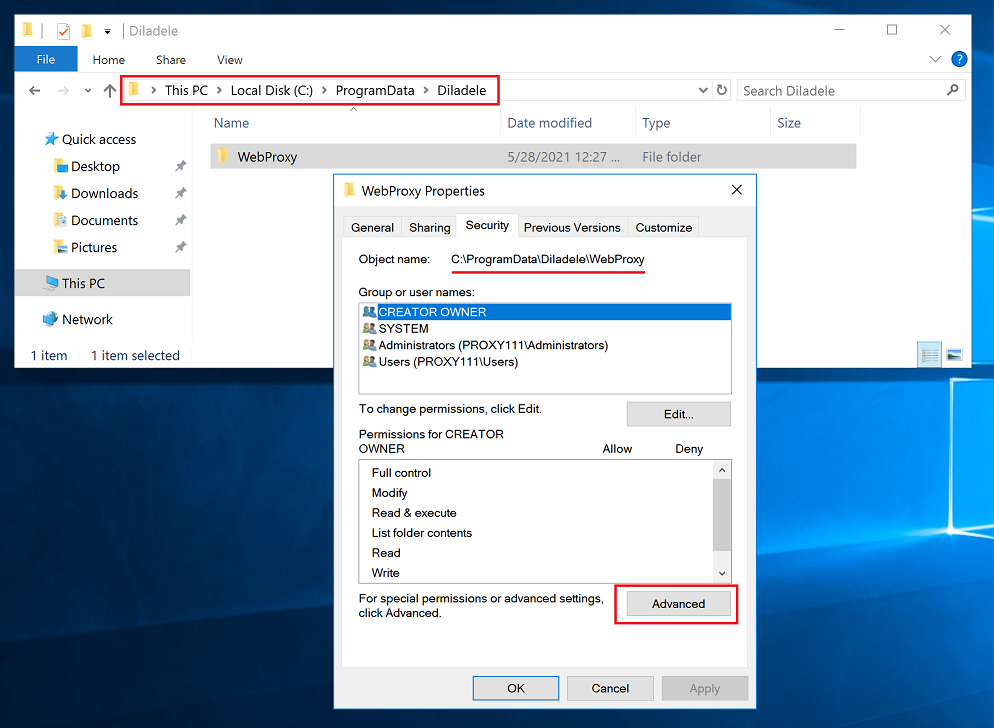Click ProgramData in the address breadcrumb
This screenshot has width=994, height=728.
pos(375,90)
